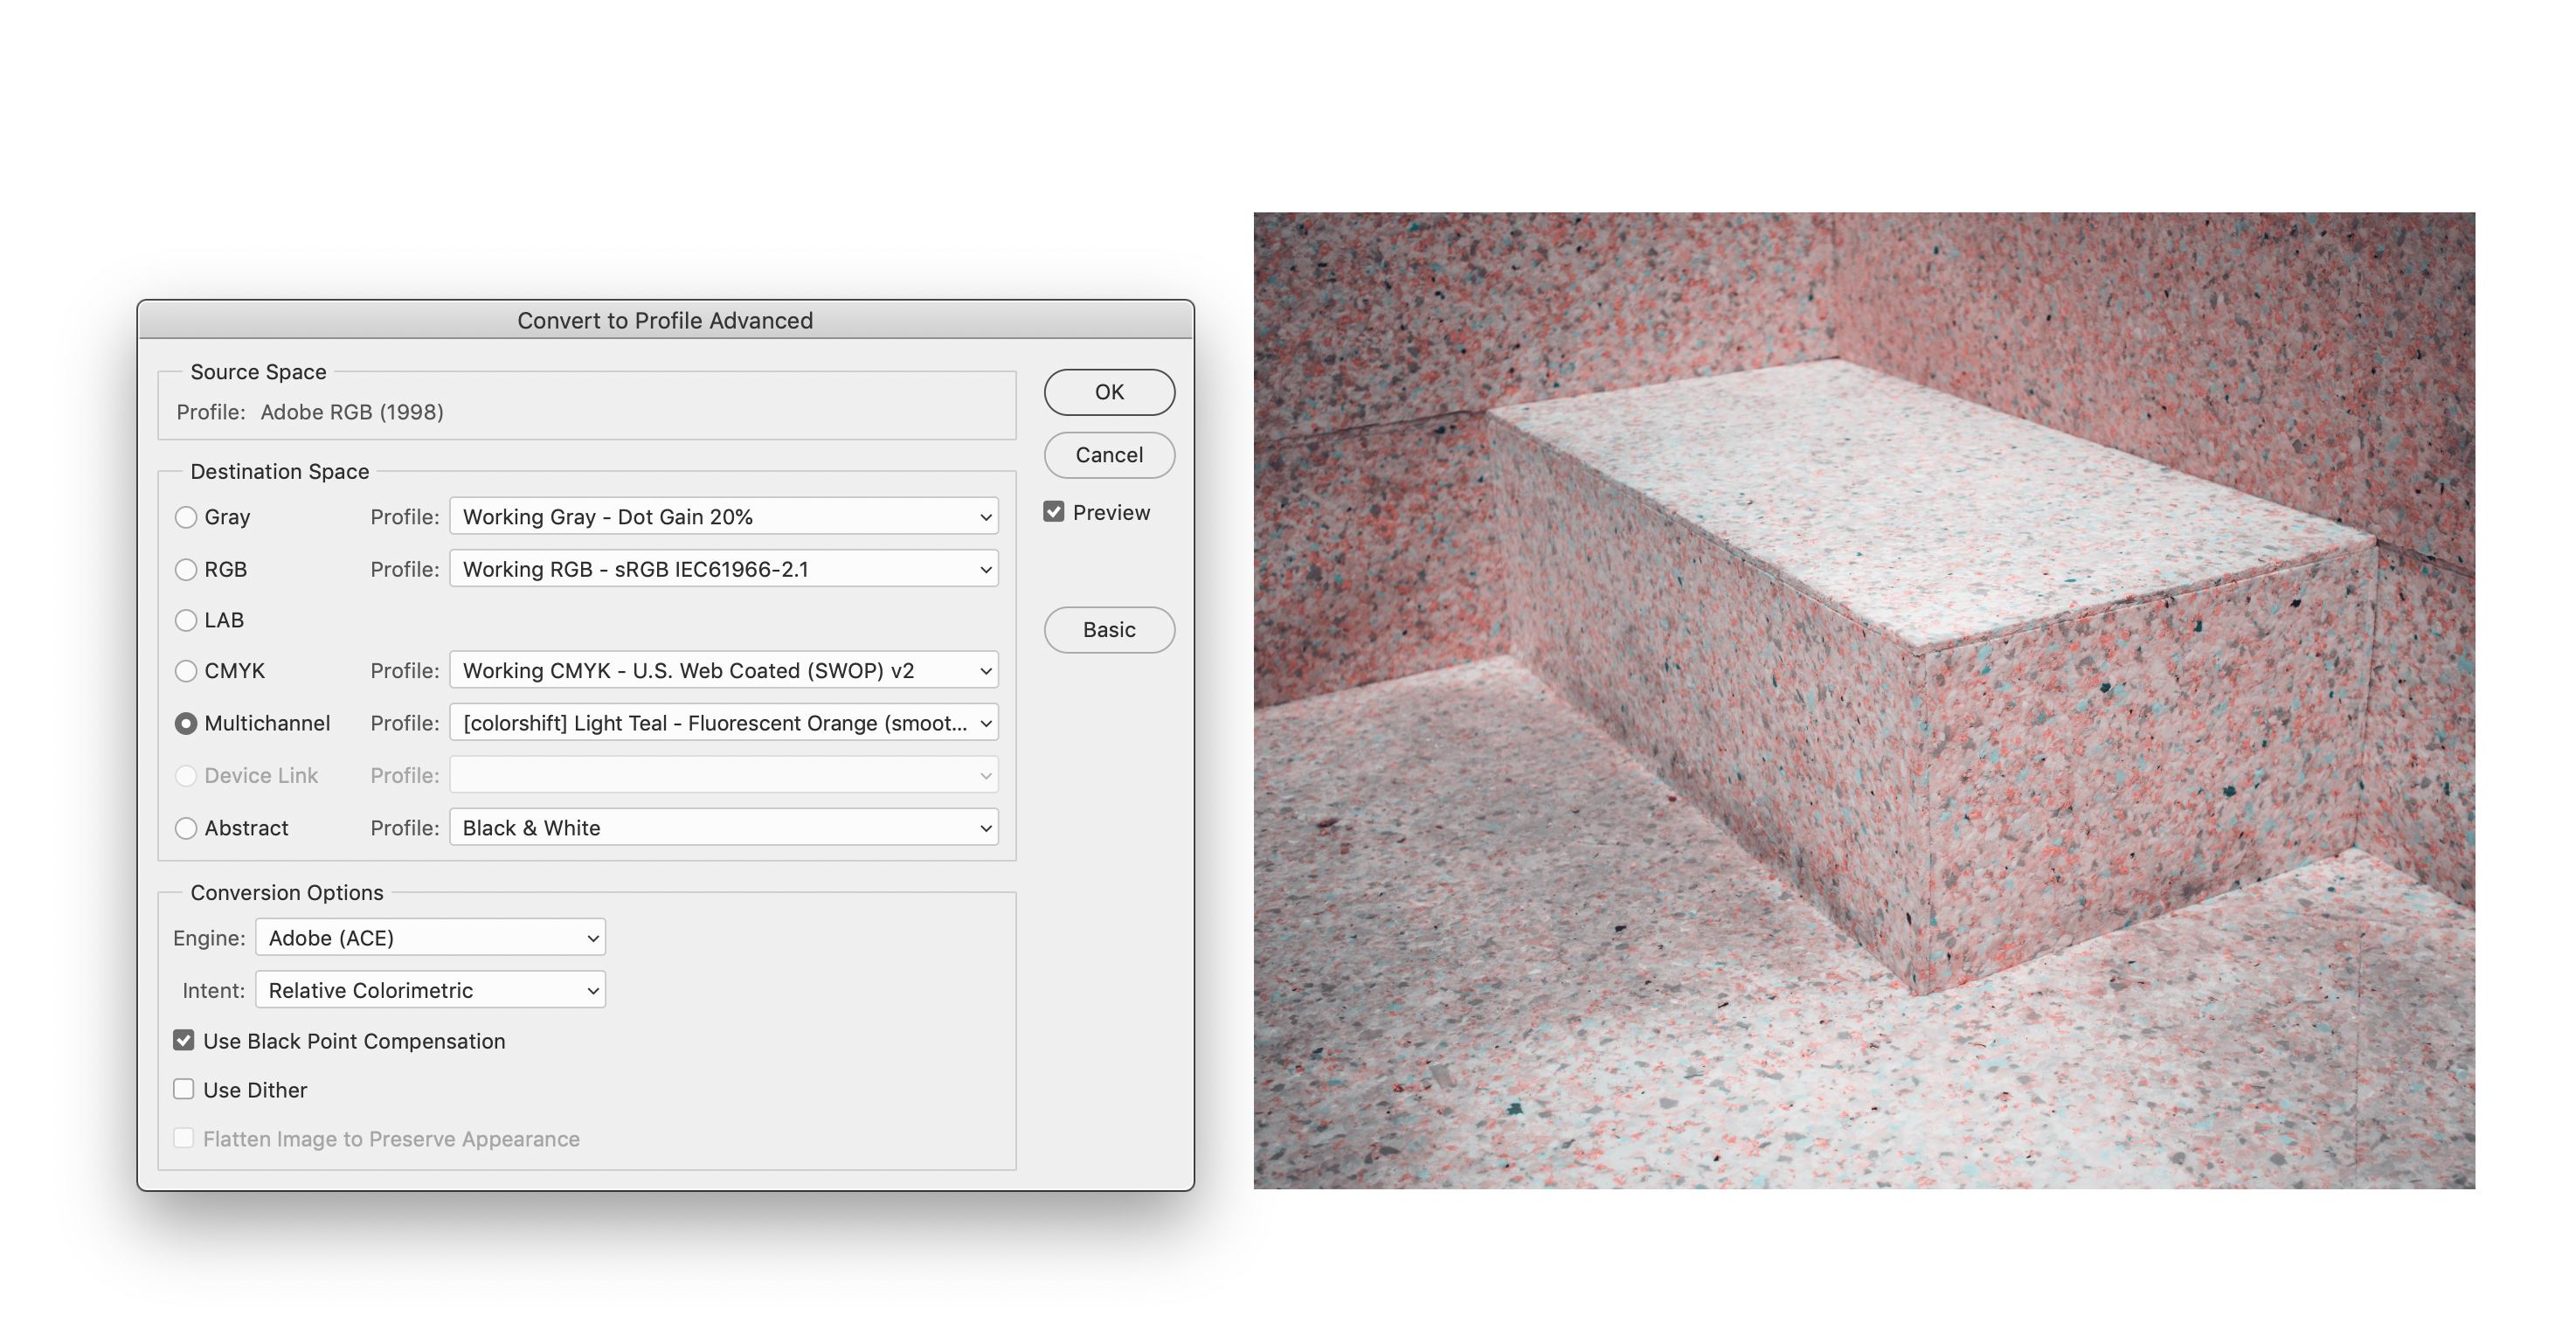Open the Relative Colorimetric intent dropdown

tap(430, 990)
